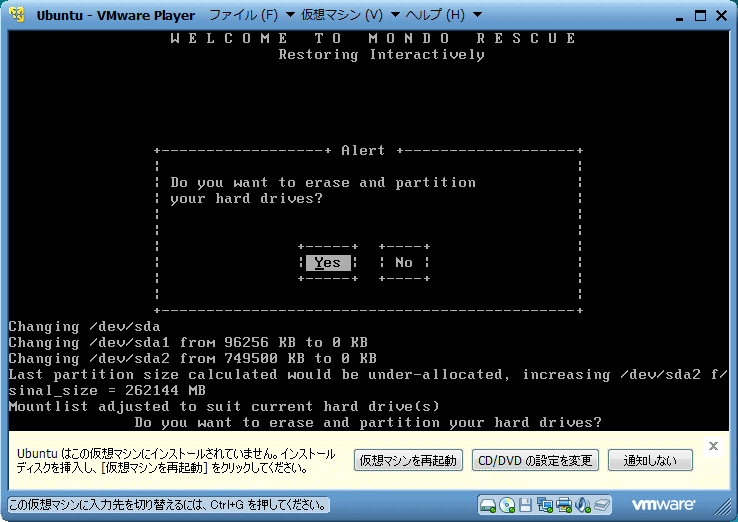Image resolution: width=738 pixels, height=522 pixels.
Task: Click 通知しない to stop notifications
Action: pyautogui.click(x=650, y=461)
